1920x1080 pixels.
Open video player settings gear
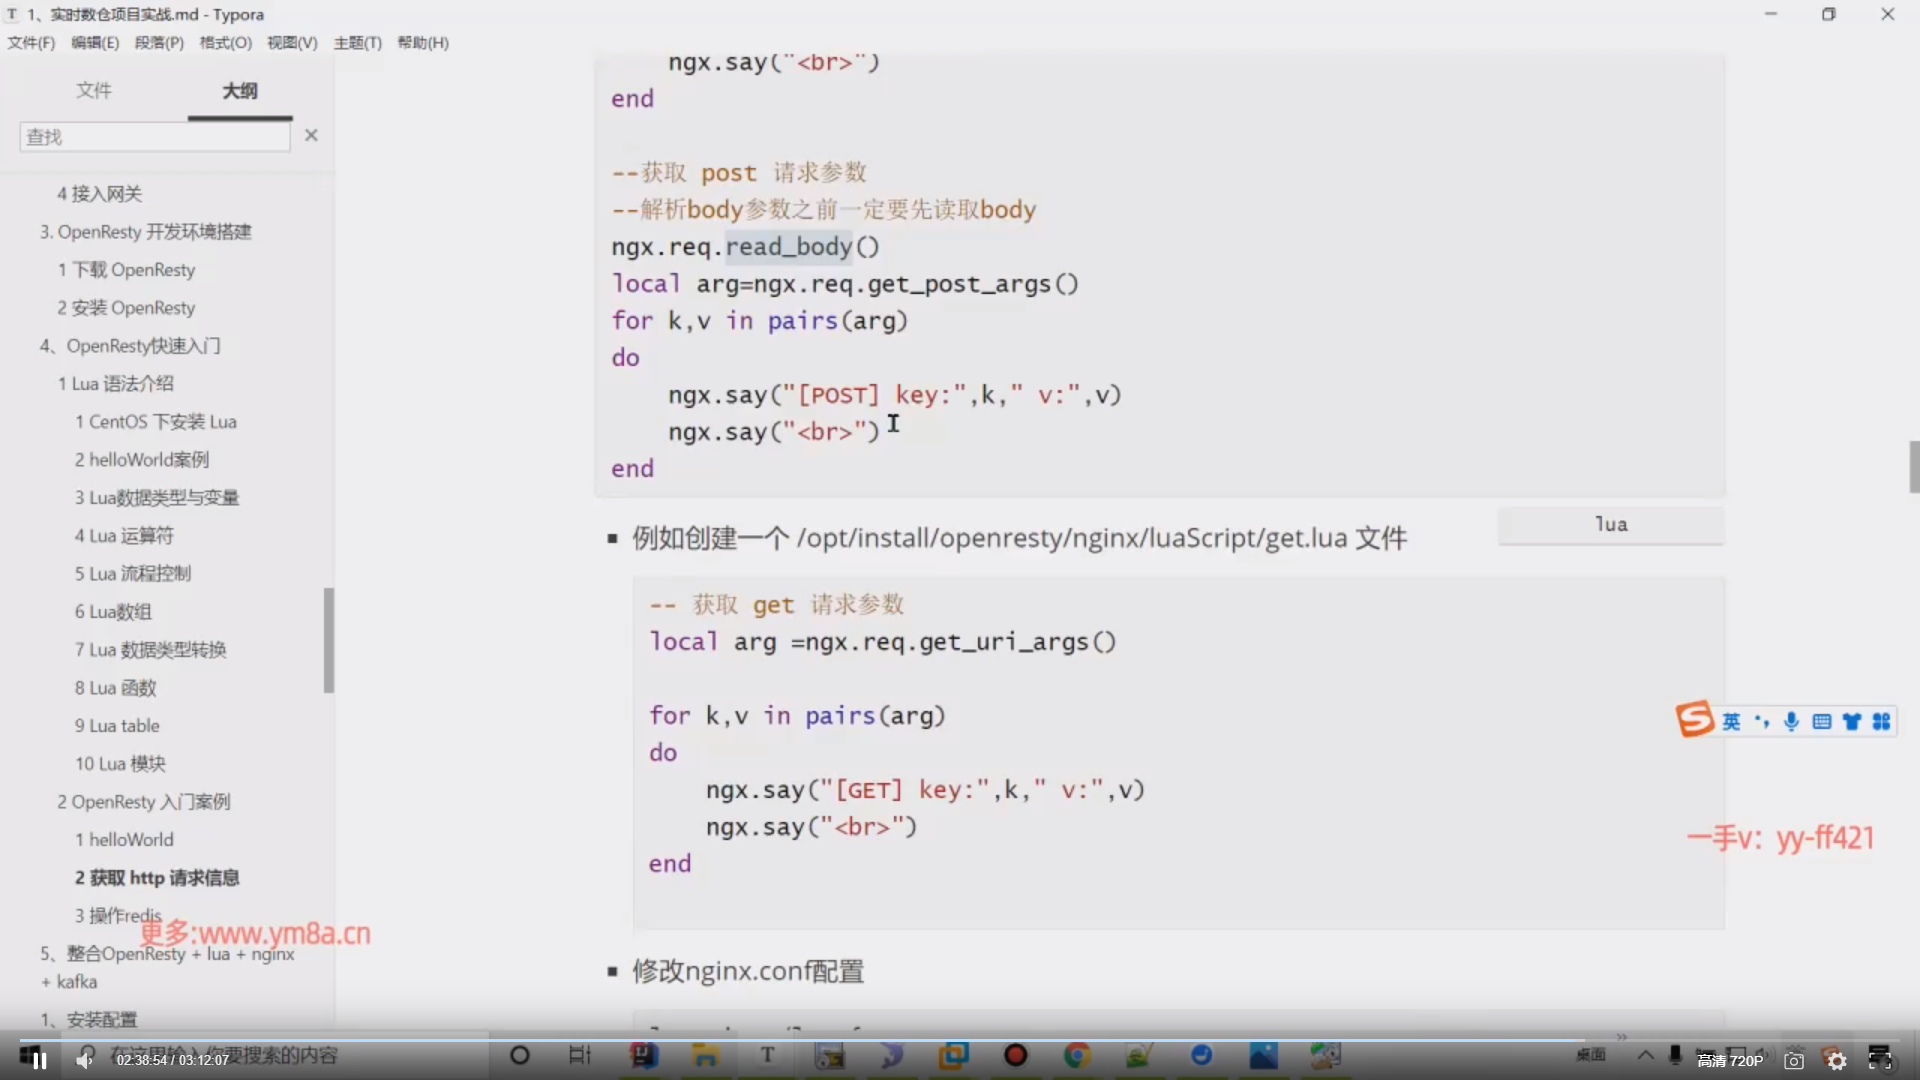coord(1837,1061)
